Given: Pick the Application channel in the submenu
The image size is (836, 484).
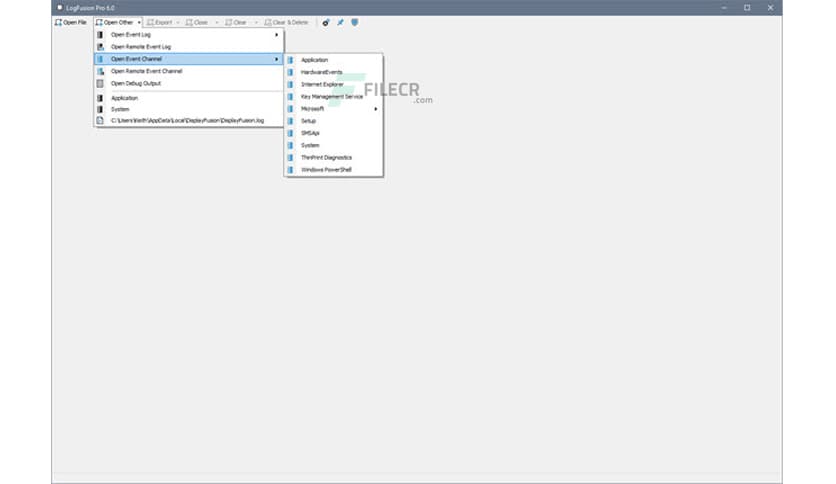Looking at the screenshot, I should pyautogui.click(x=334, y=60).
